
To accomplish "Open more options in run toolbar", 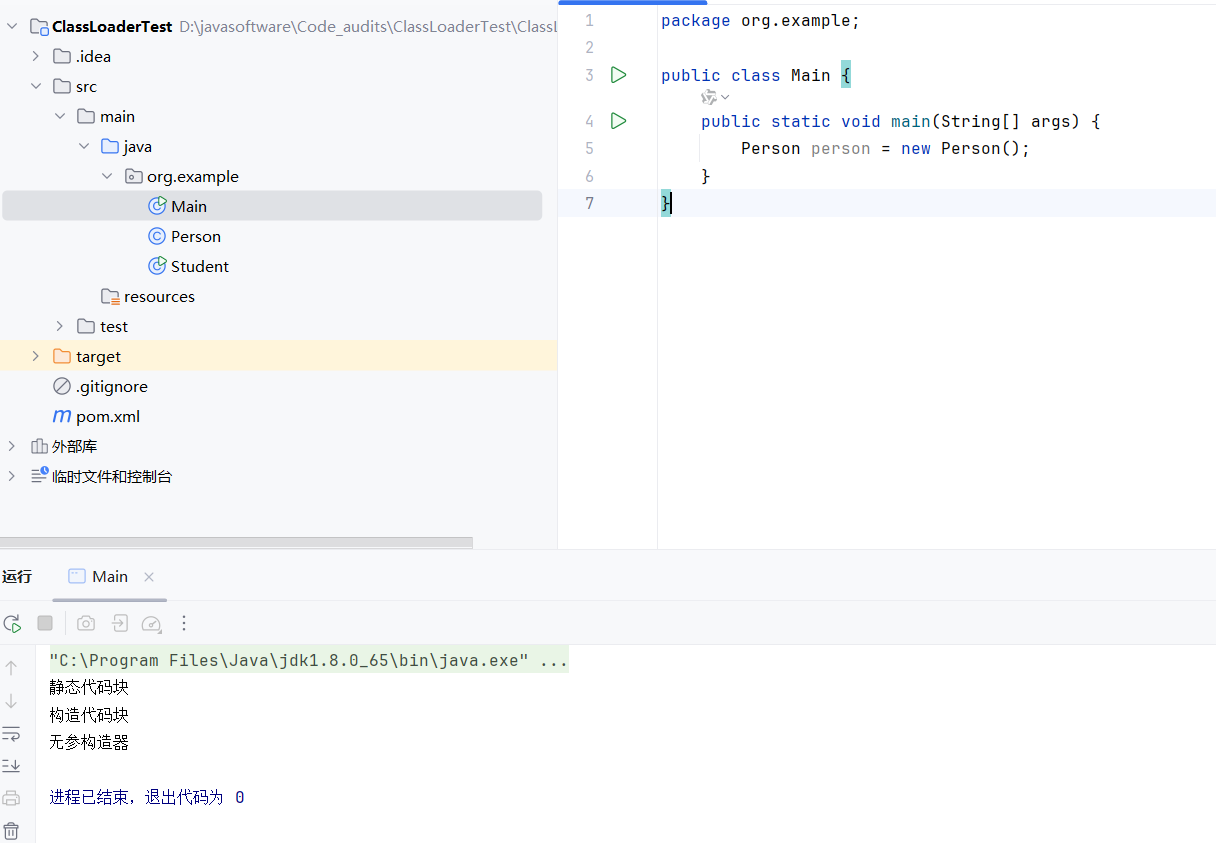I will (x=184, y=623).
